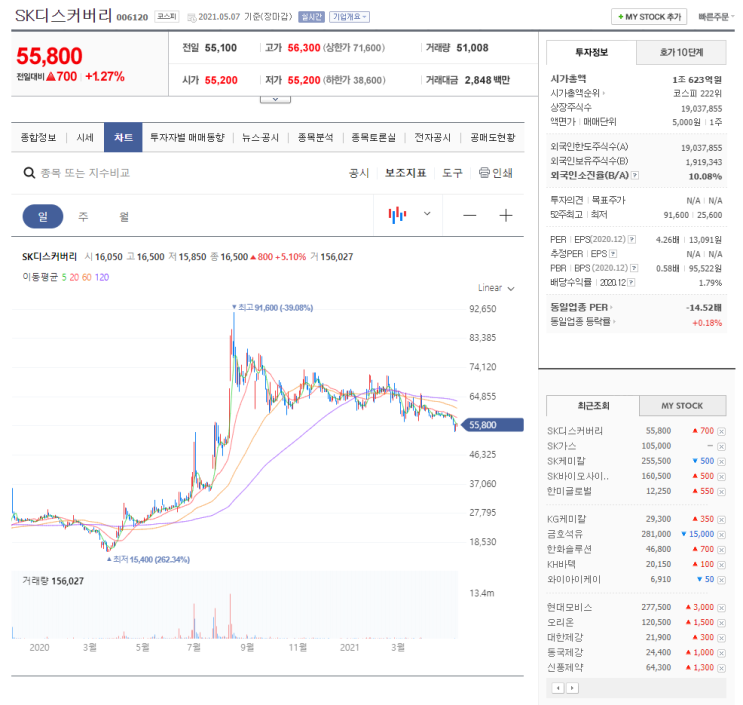Open the 투자자별 매매동향 tab
The height and width of the screenshot is (705, 743).
(x=187, y=137)
